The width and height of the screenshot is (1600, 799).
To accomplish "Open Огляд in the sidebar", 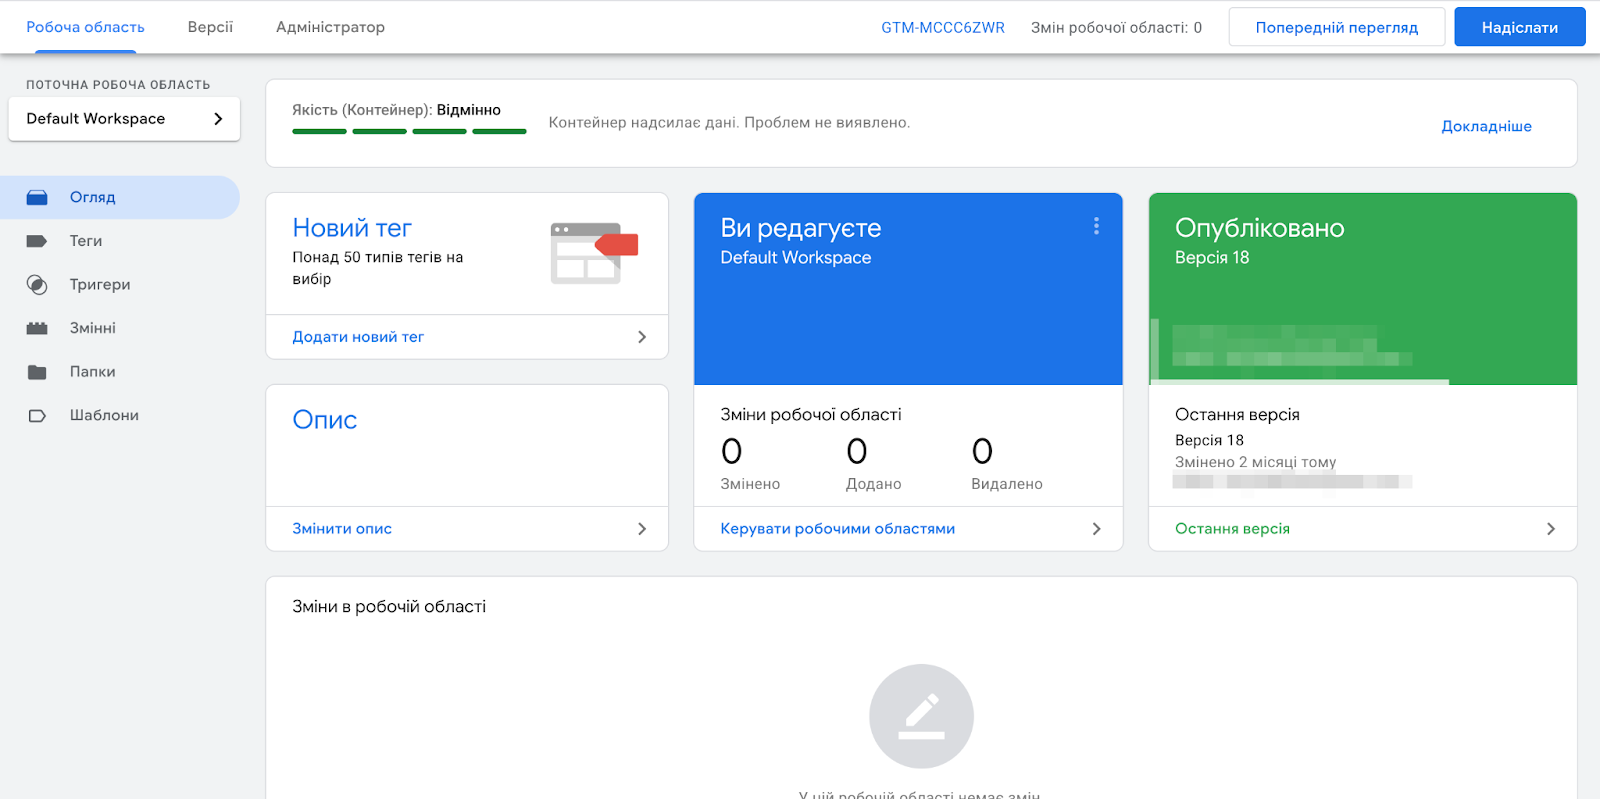I will coord(120,197).
